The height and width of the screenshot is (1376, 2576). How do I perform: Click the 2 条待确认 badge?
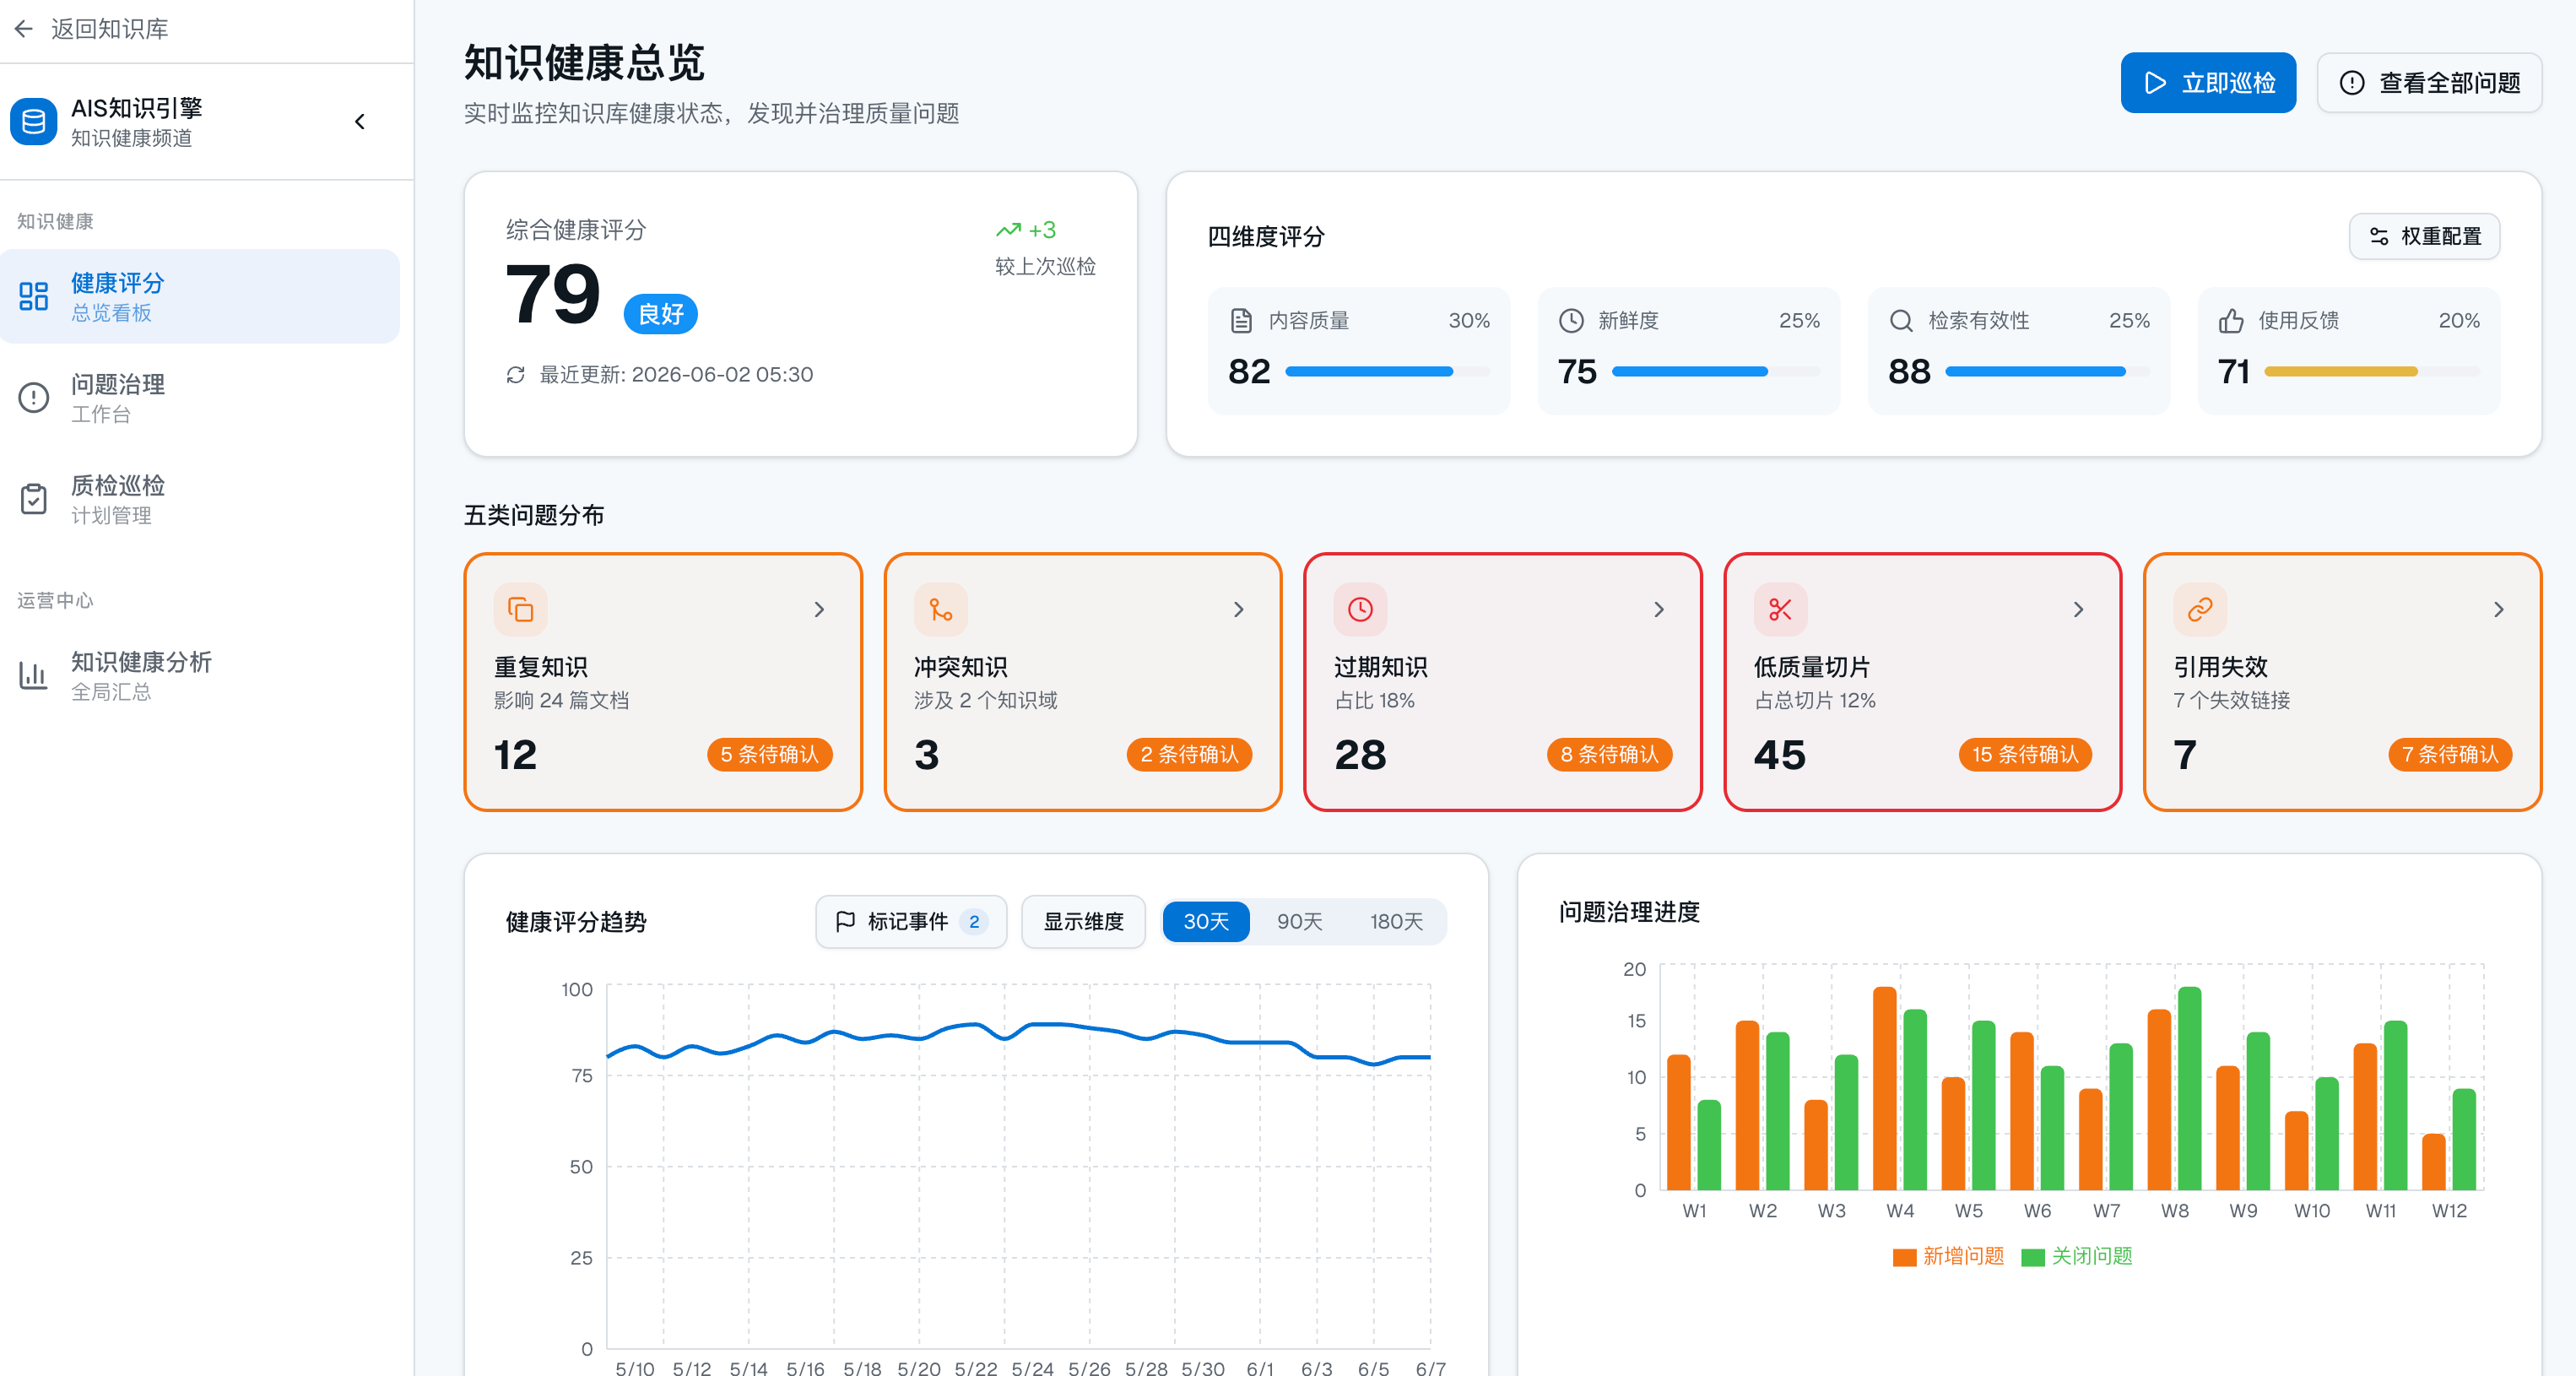click(x=1190, y=755)
